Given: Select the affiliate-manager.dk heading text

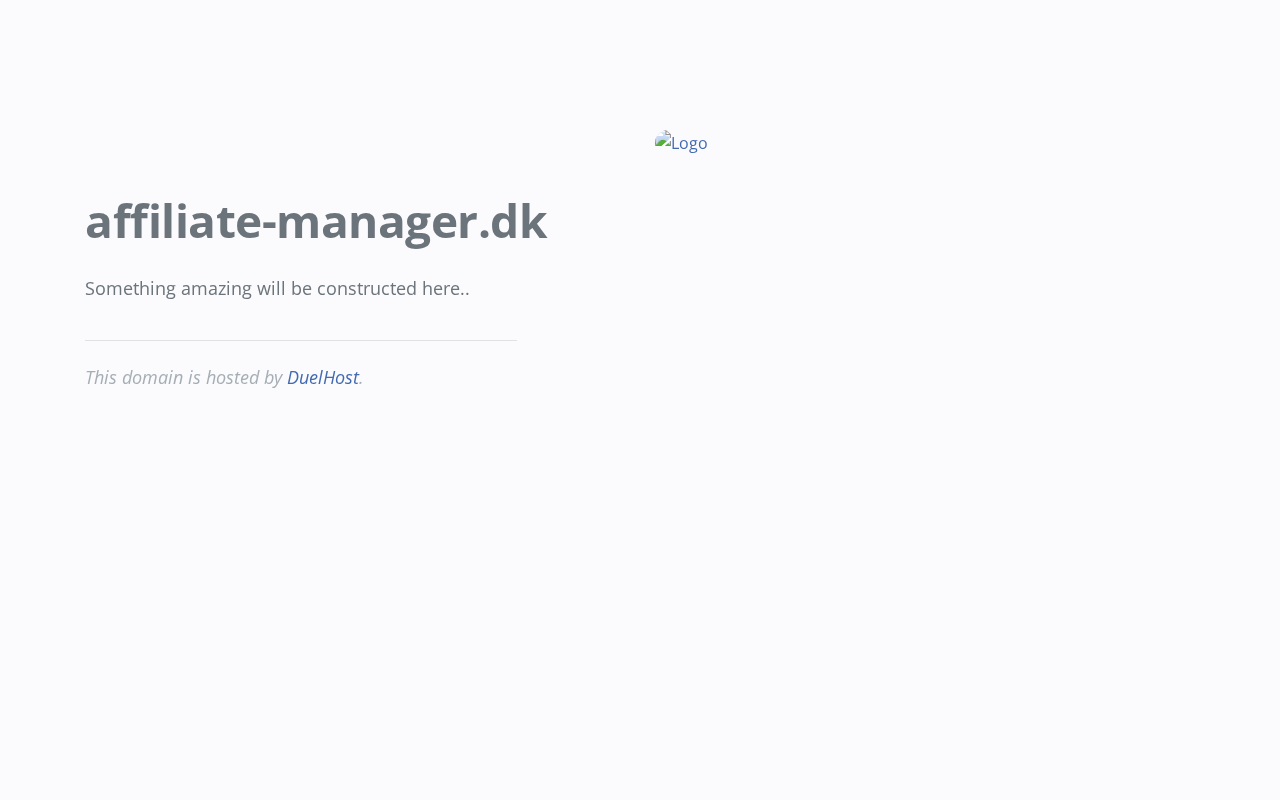Looking at the screenshot, I should point(316,221).
